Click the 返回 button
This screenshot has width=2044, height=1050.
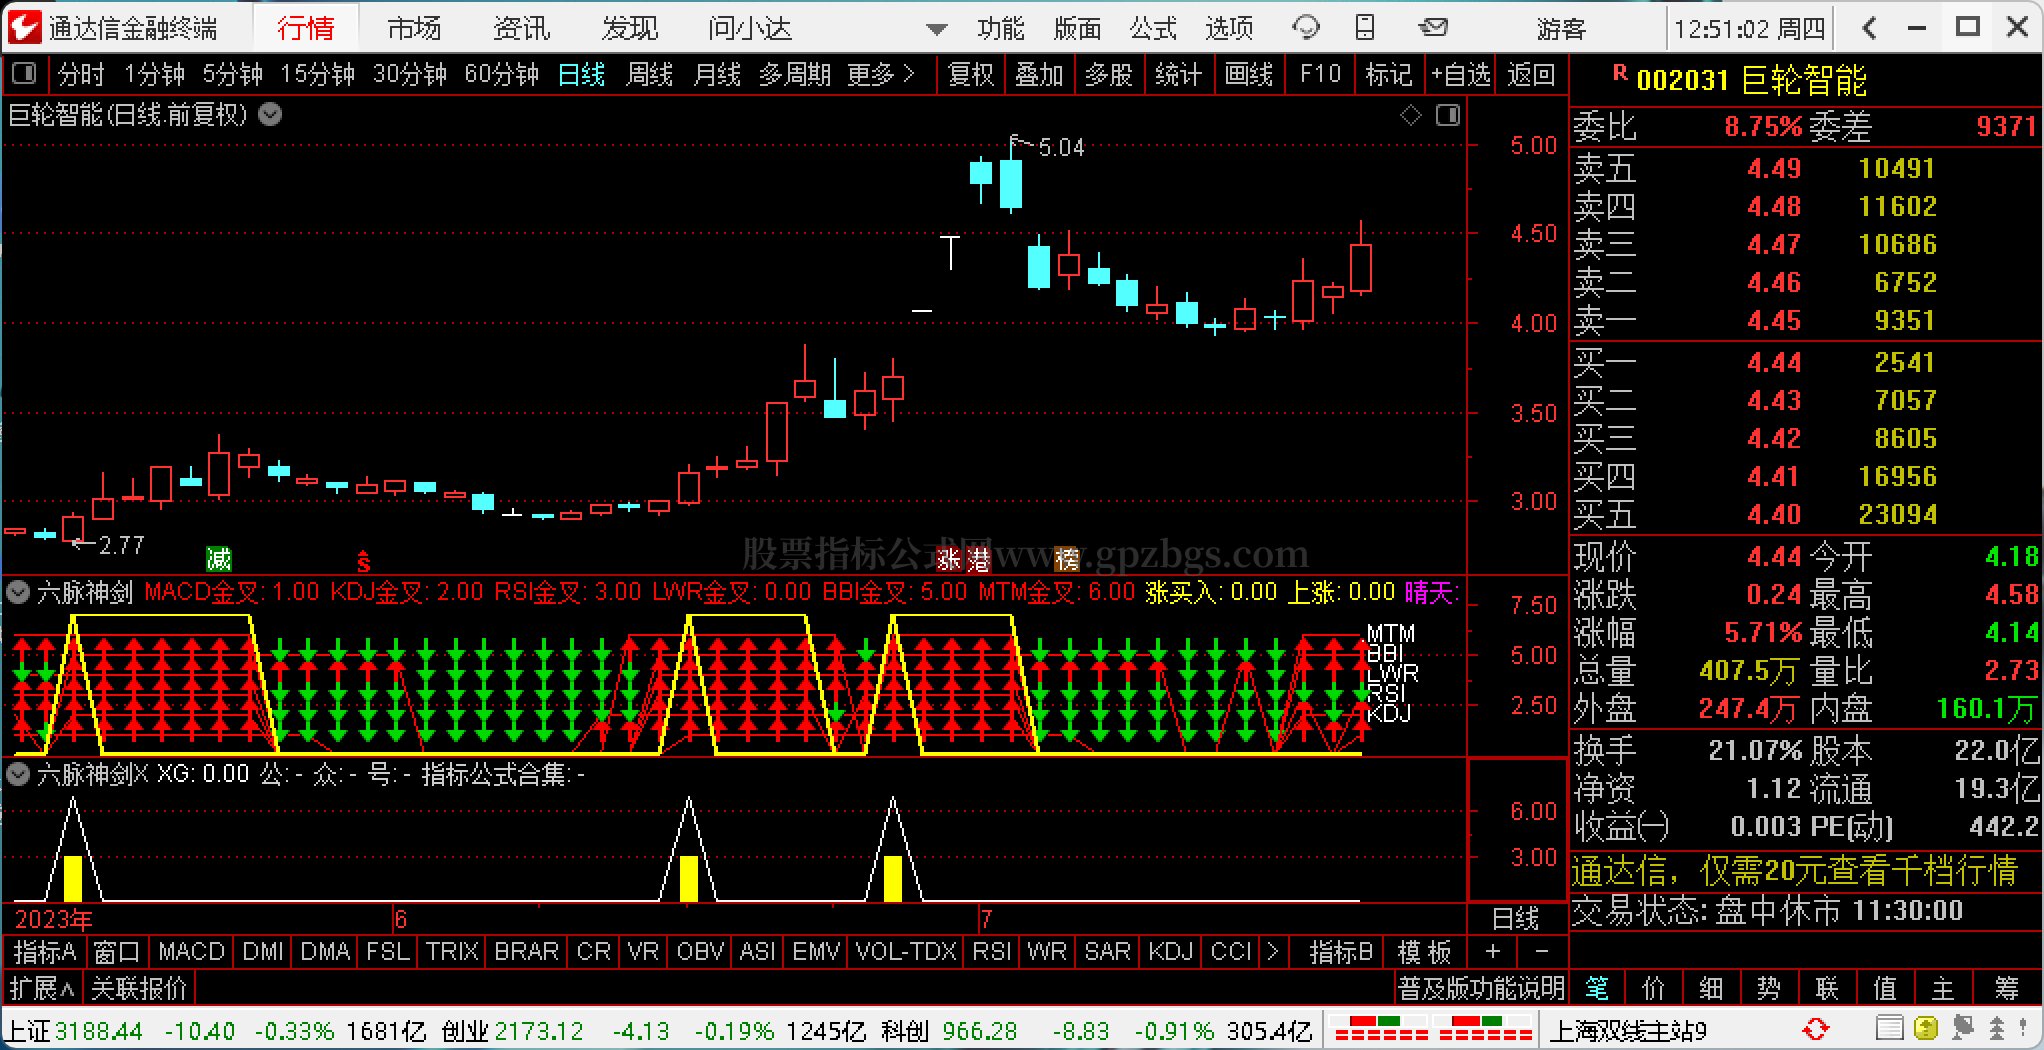click(x=1531, y=74)
